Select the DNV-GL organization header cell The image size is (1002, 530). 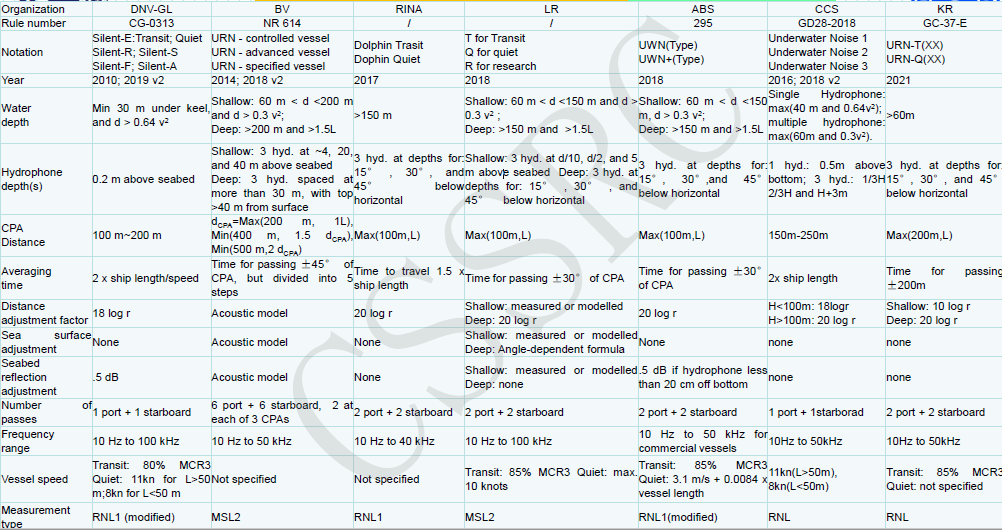[x=151, y=9]
